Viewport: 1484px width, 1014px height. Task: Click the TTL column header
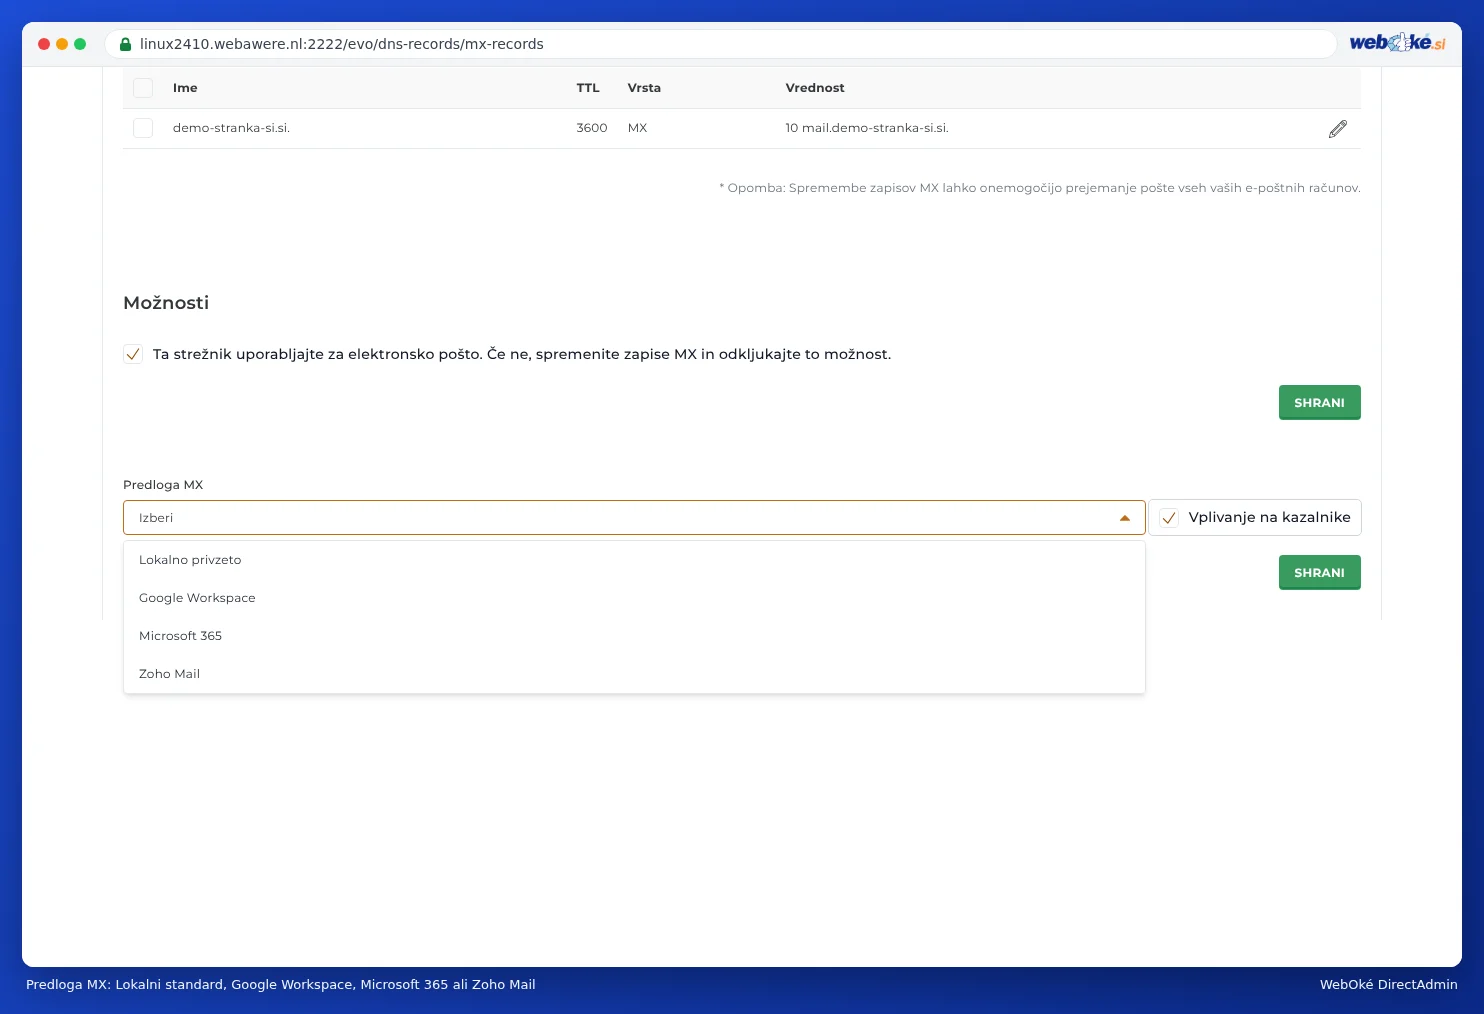click(588, 88)
